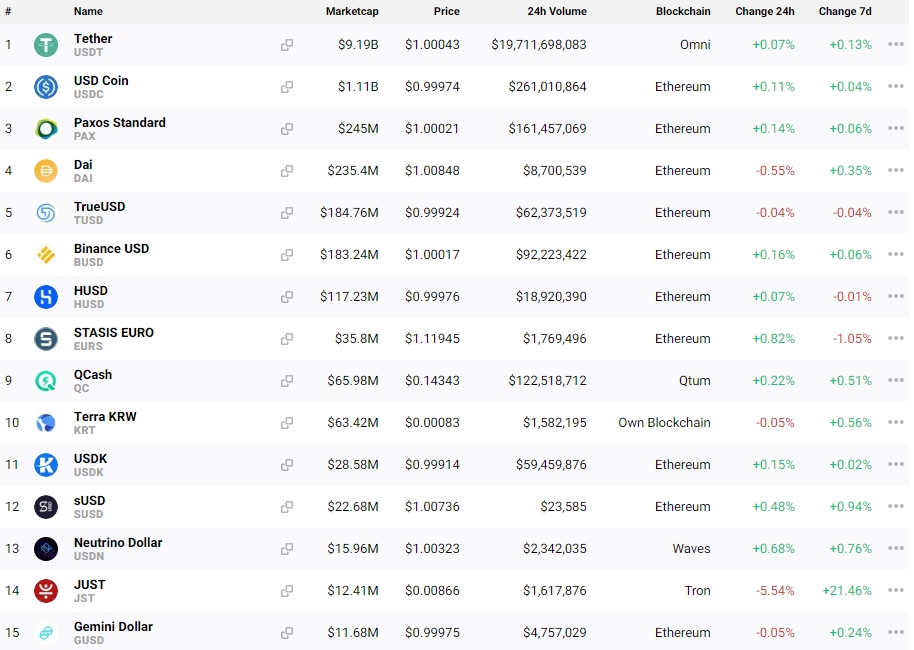Screen dimensions: 914x650
Task: Click the TrueUSD logo
Action: click(46, 213)
